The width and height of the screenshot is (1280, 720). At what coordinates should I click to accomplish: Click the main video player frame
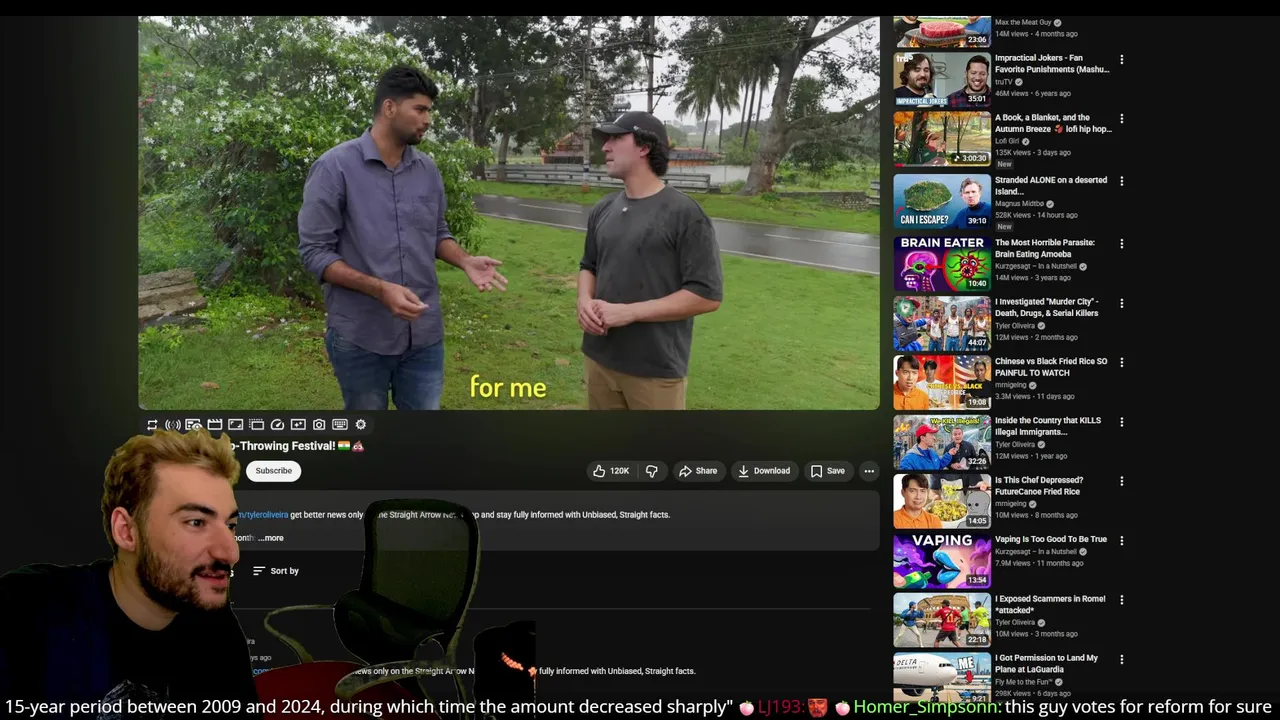tap(509, 212)
